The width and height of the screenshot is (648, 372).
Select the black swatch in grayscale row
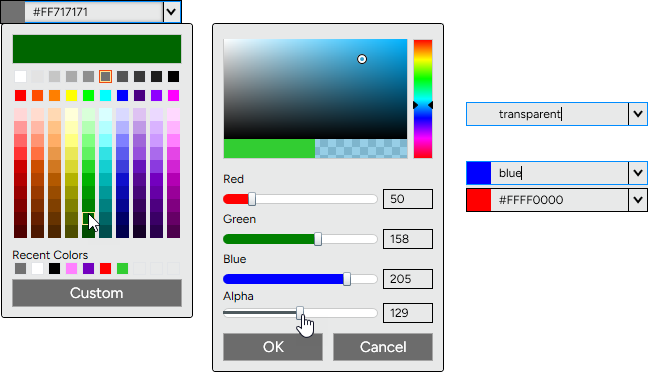pyautogui.click(x=174, y=76)
